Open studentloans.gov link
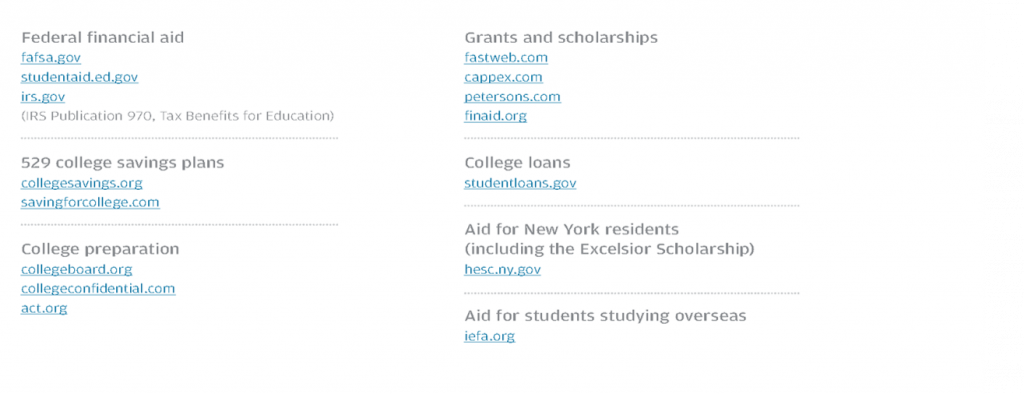 [x=520, y=183]
